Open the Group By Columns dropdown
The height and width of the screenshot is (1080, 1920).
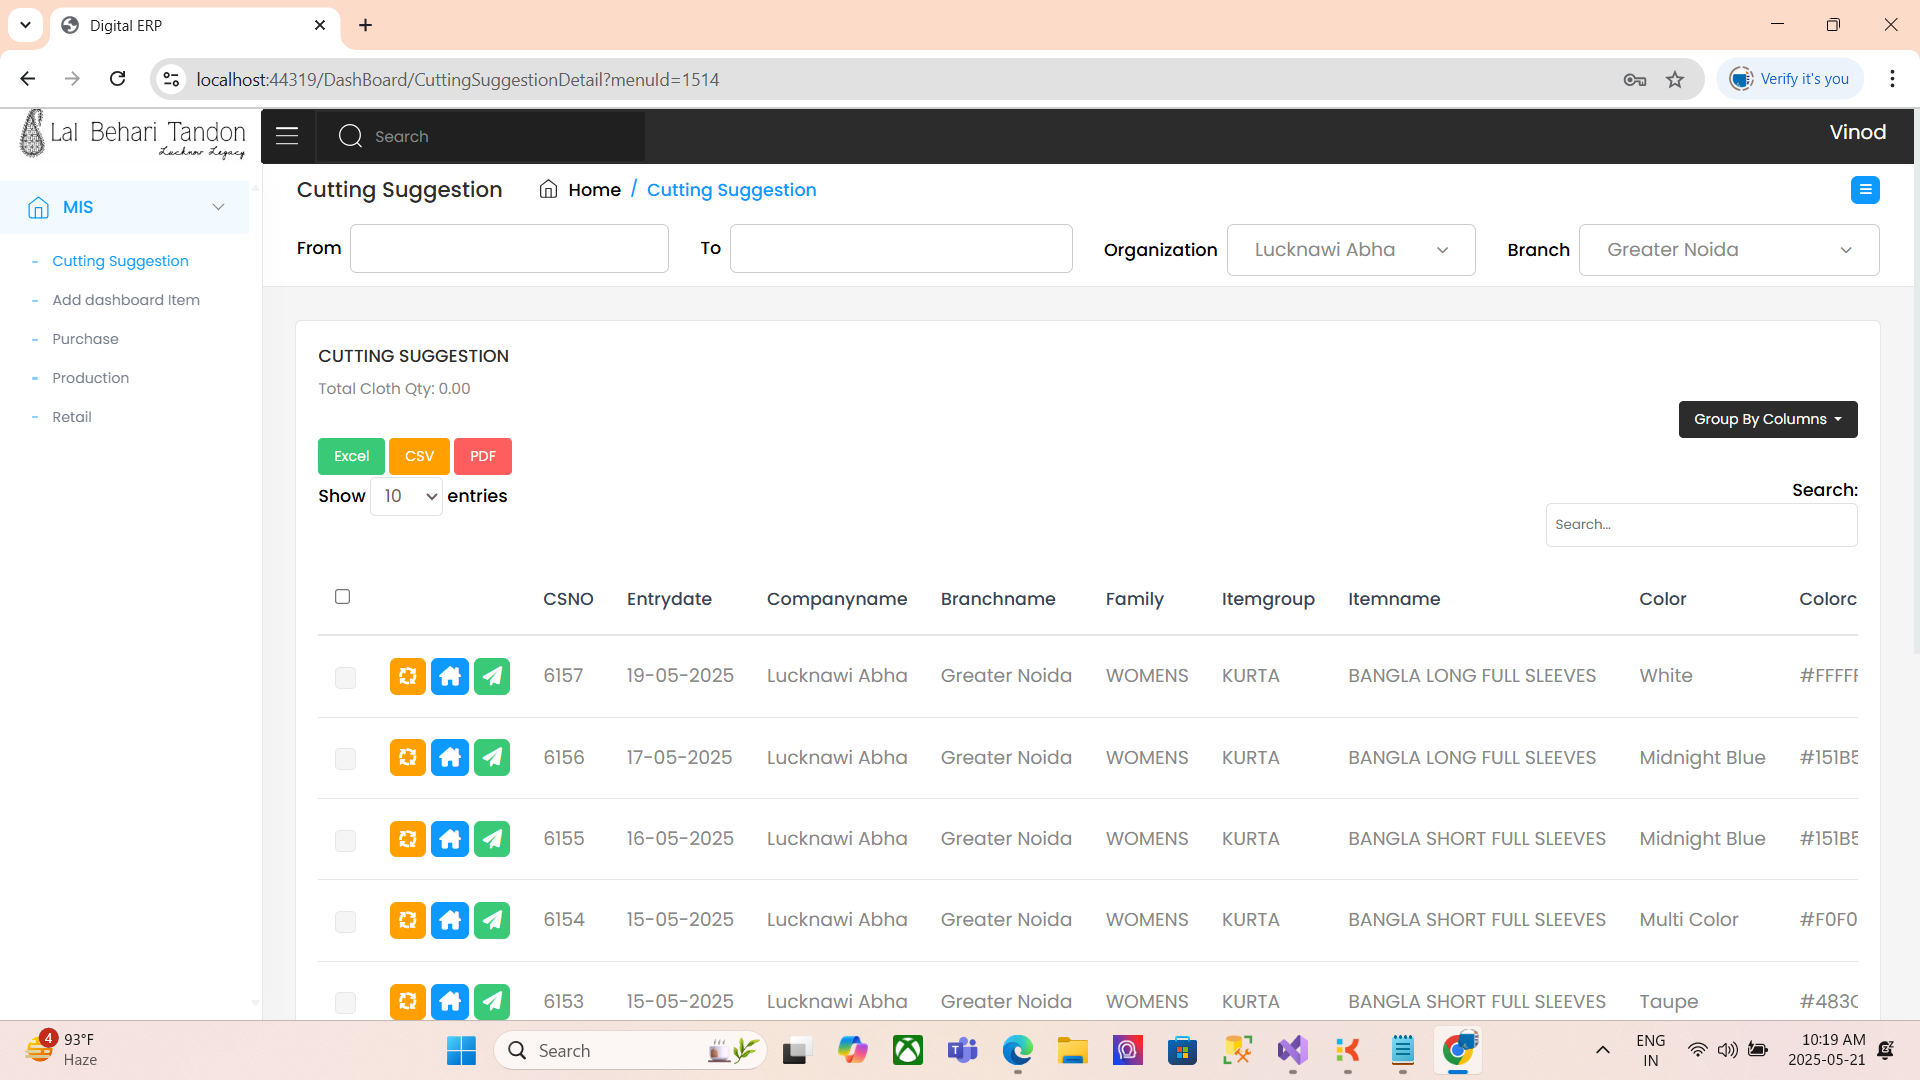[x=1768, y=419]
